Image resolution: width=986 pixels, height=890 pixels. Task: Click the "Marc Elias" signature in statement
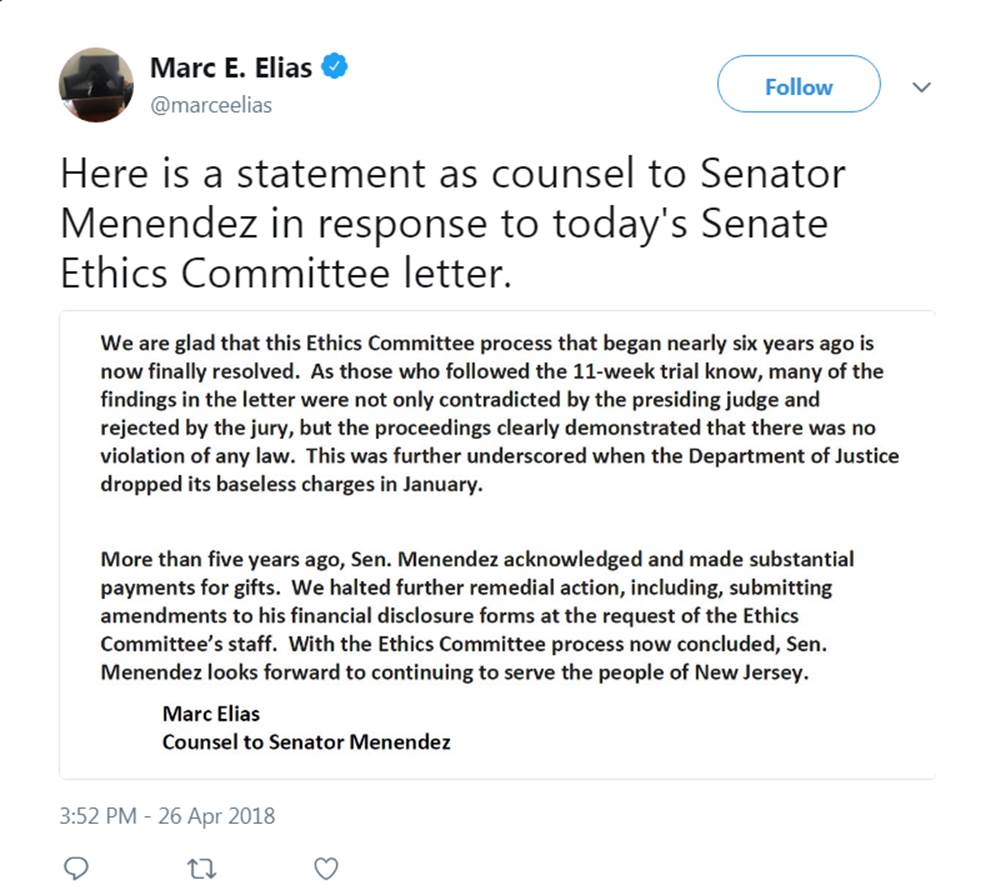tap(211, 714)
